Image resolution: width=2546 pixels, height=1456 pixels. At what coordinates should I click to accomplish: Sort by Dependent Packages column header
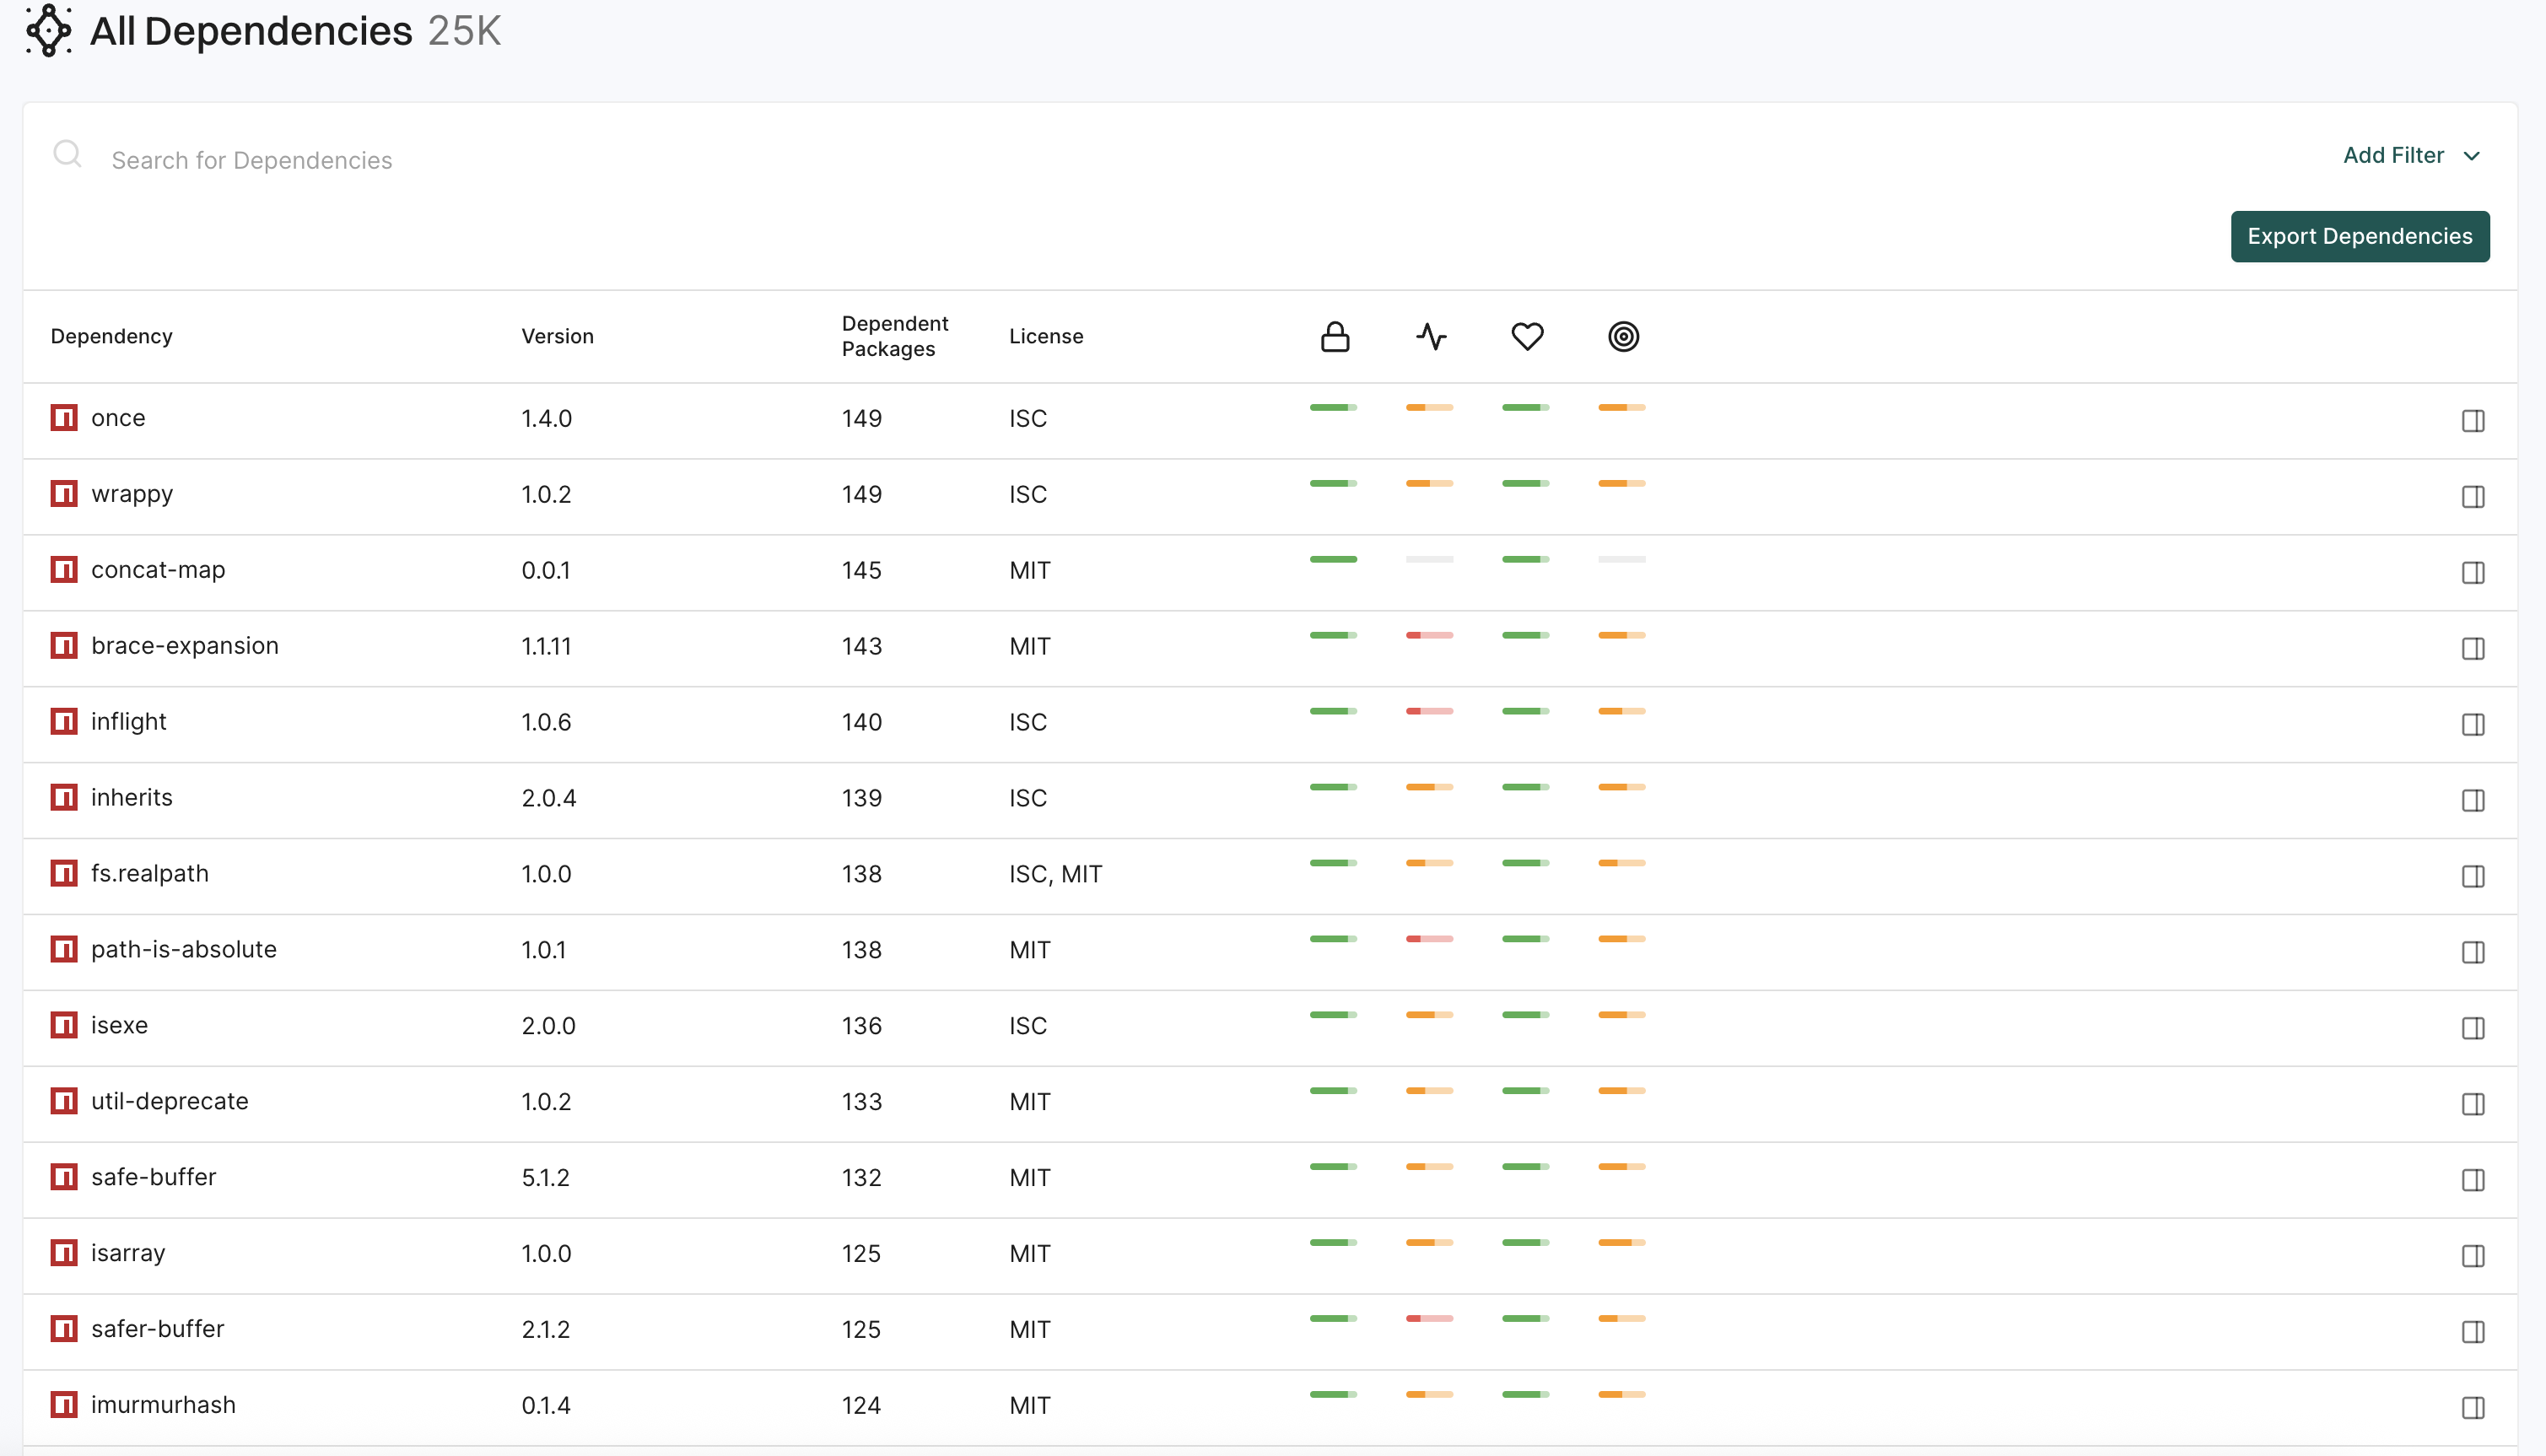tap(895, 336)
